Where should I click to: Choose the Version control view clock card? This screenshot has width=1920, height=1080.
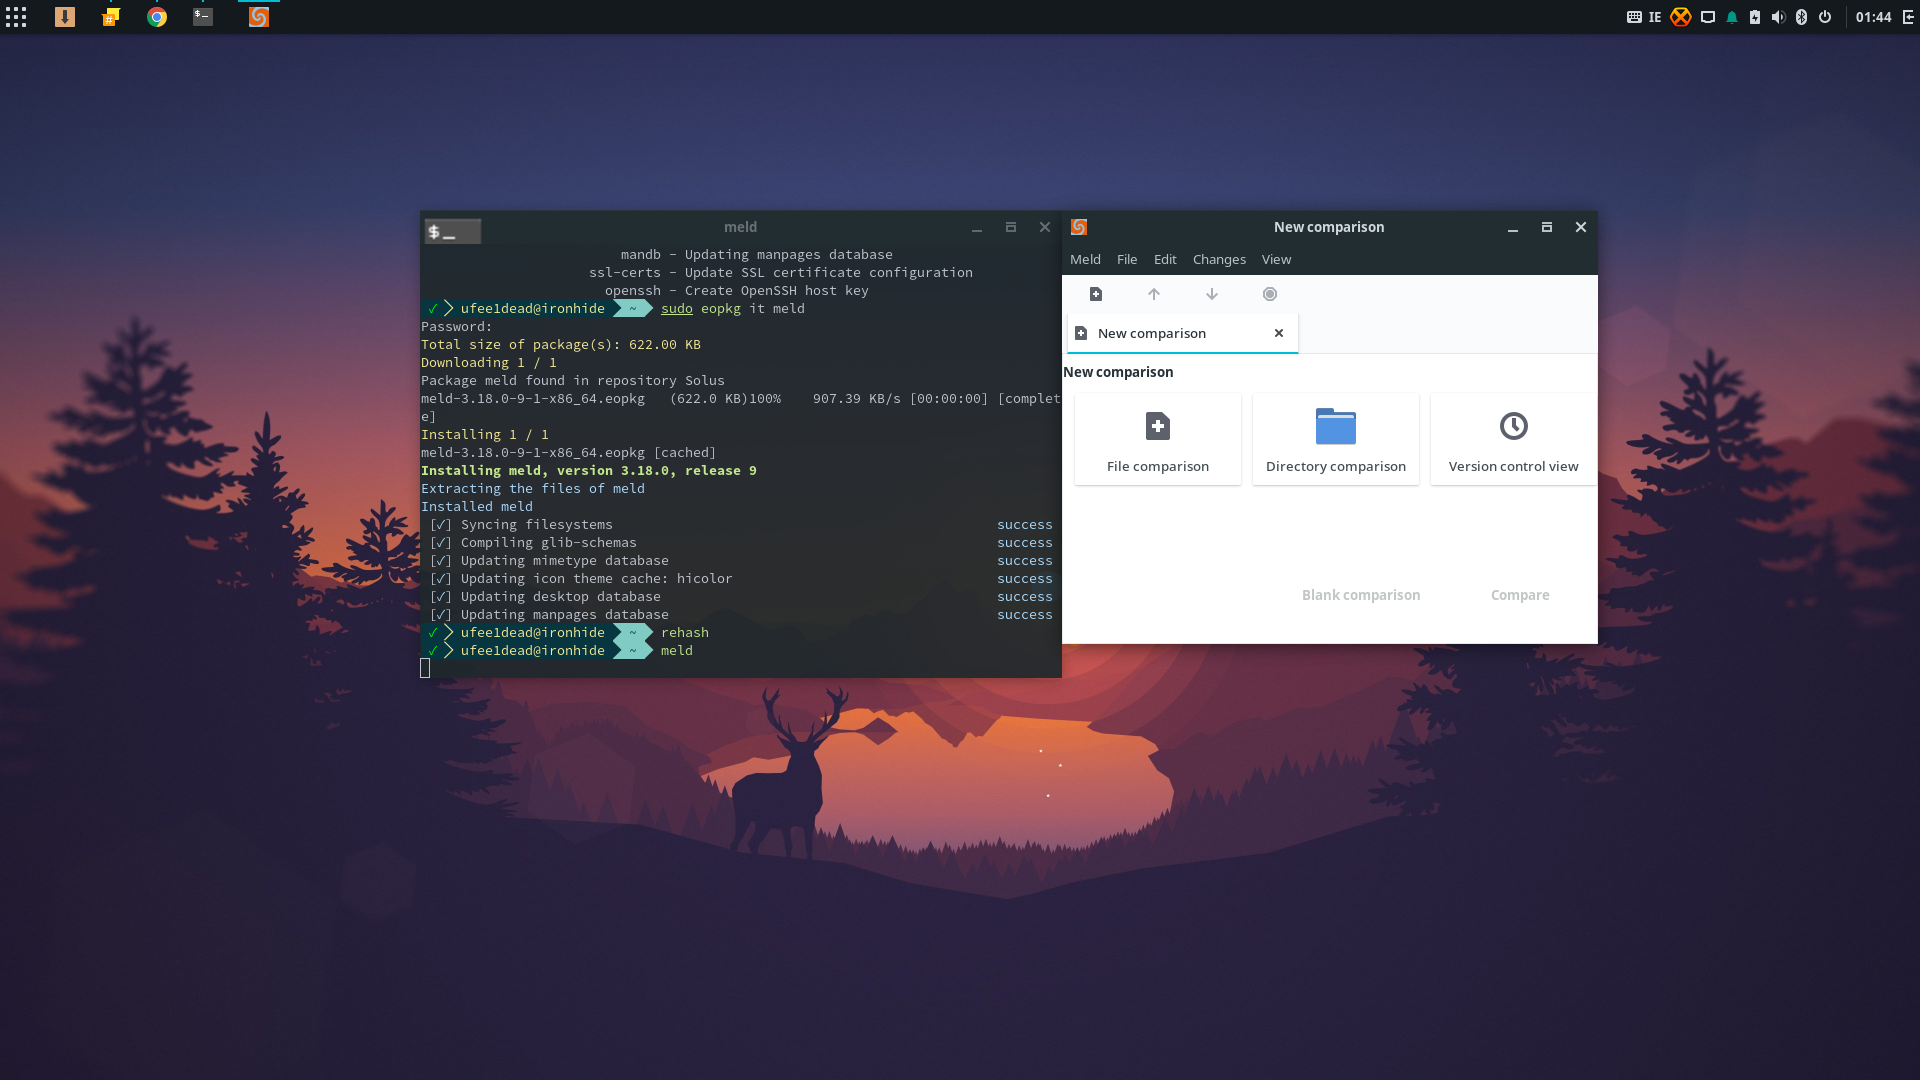point(1514,439)
